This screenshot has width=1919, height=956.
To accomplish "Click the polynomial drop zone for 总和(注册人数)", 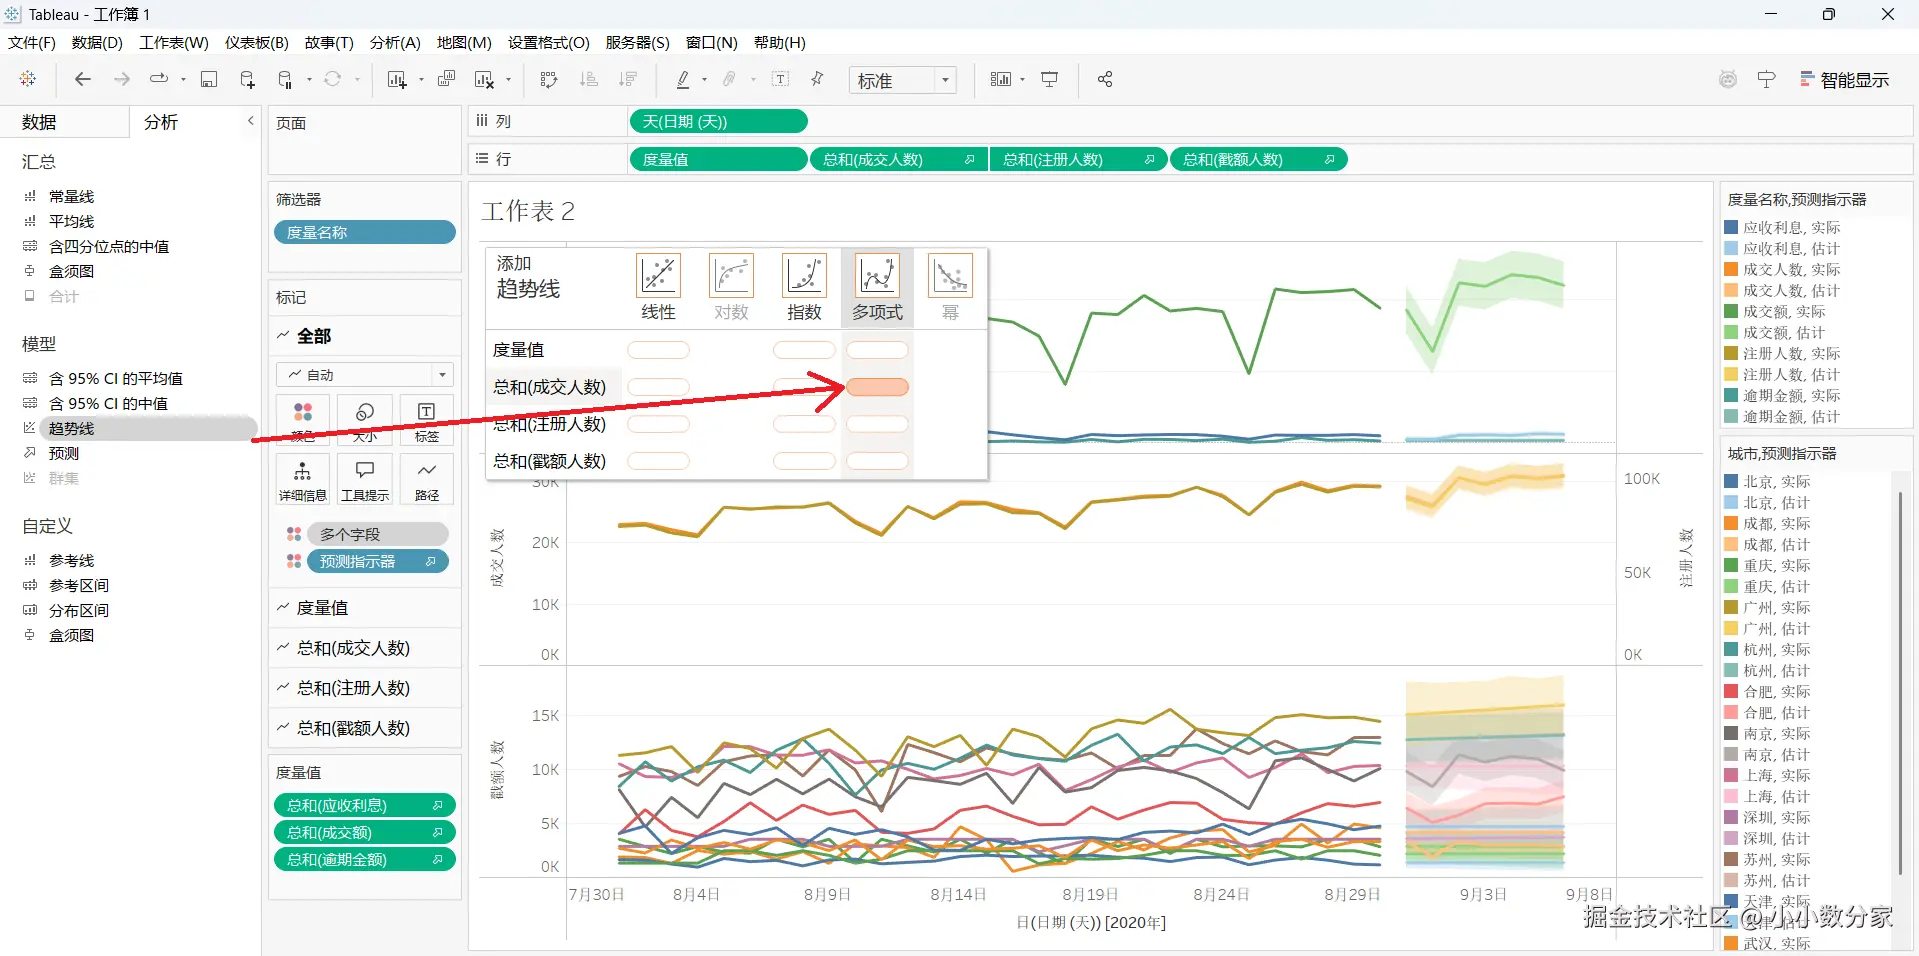I will coord(877,424).
